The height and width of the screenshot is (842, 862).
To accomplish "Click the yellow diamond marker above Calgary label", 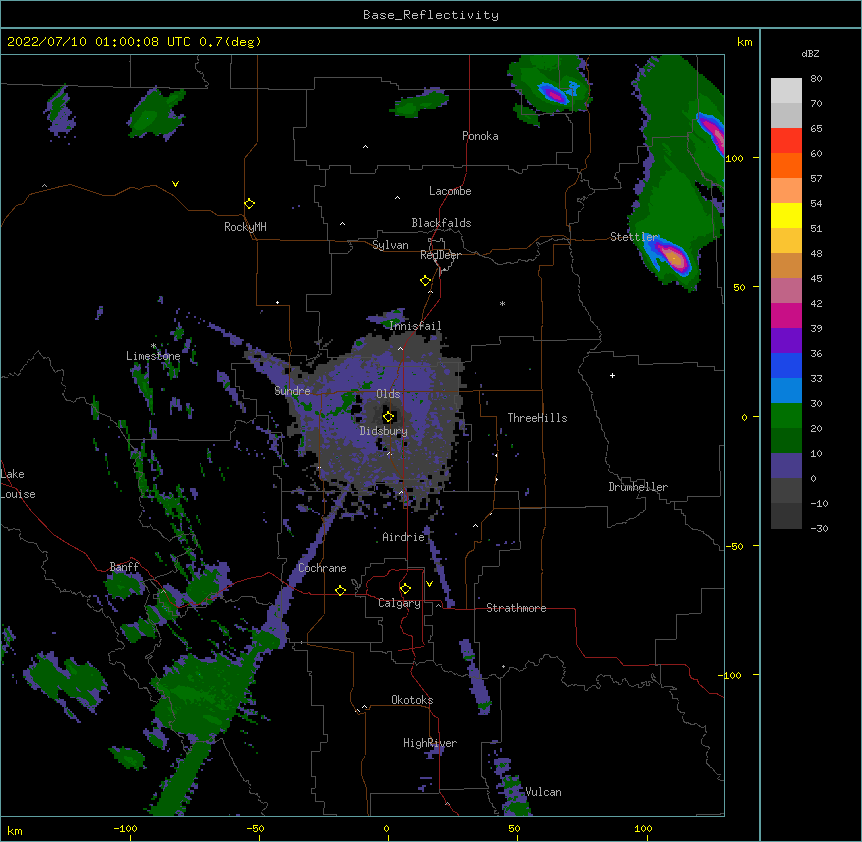I will 405,589.
